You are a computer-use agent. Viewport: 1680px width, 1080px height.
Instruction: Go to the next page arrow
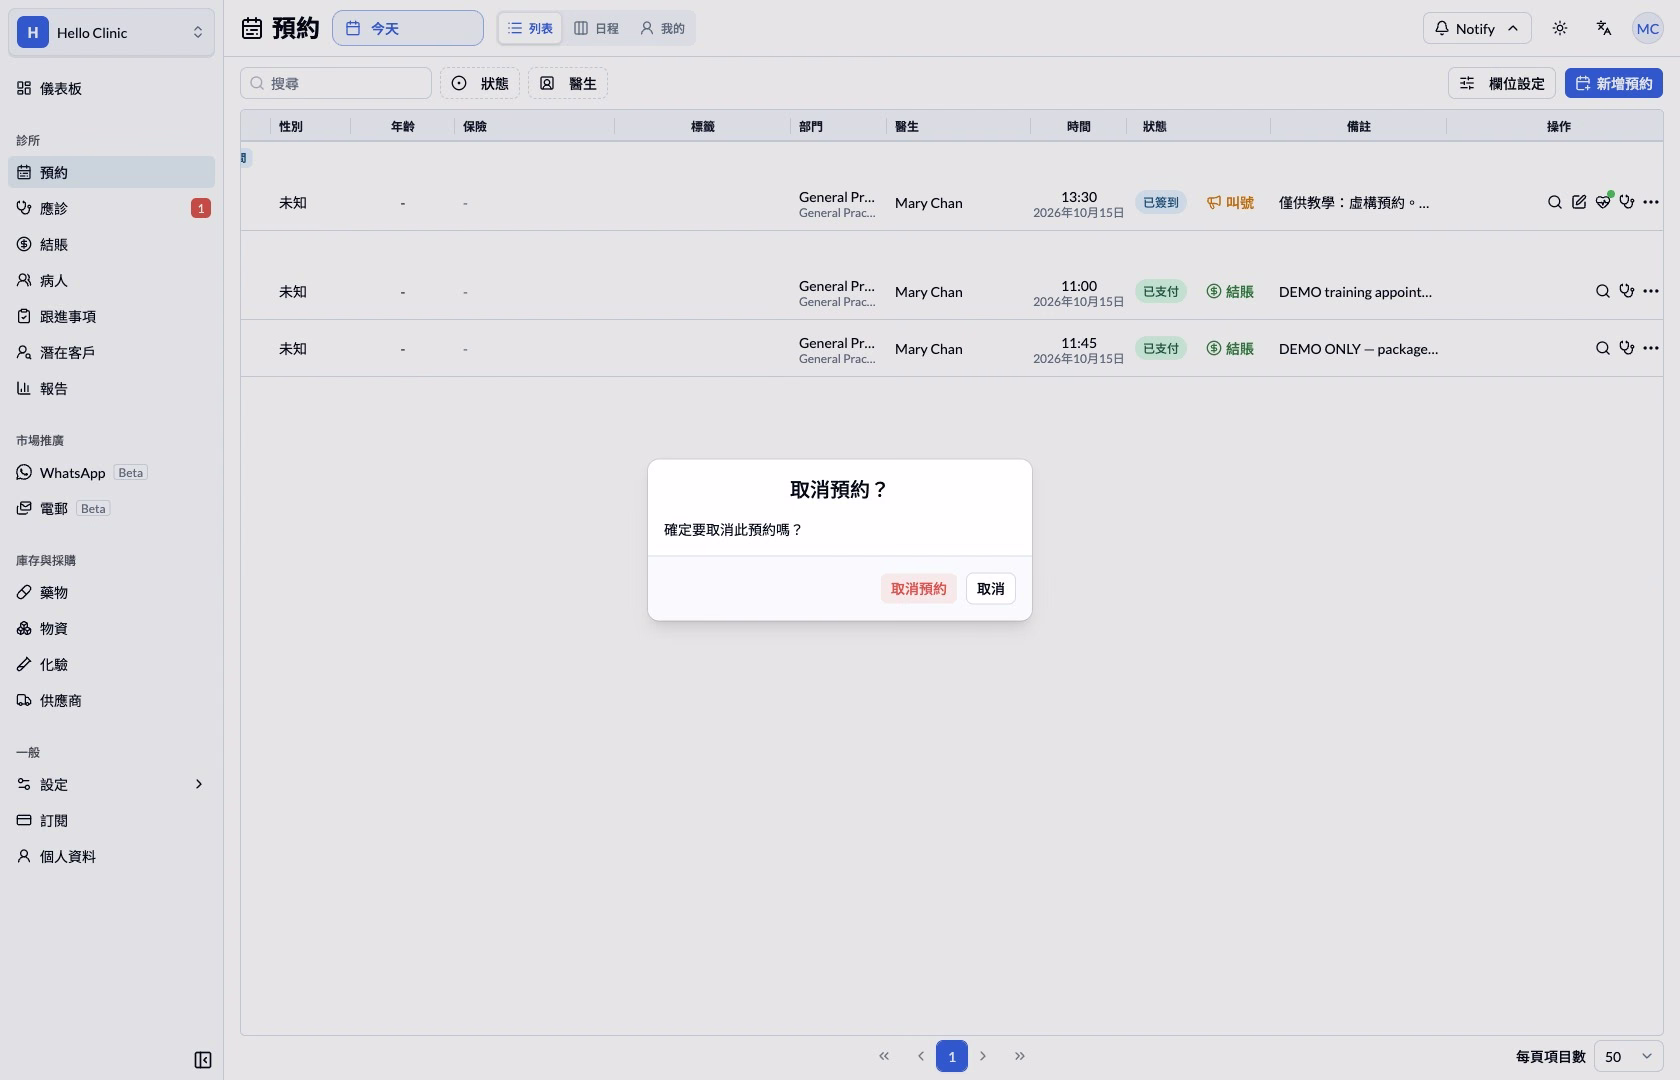[x=983, y=1056]
